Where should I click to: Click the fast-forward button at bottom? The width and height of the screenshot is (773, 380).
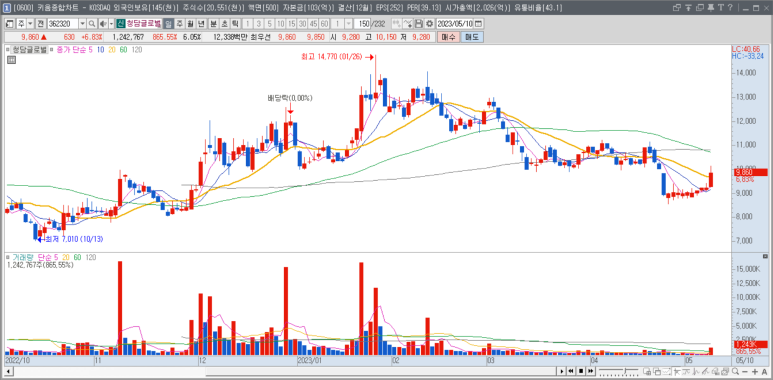(591, 371)
